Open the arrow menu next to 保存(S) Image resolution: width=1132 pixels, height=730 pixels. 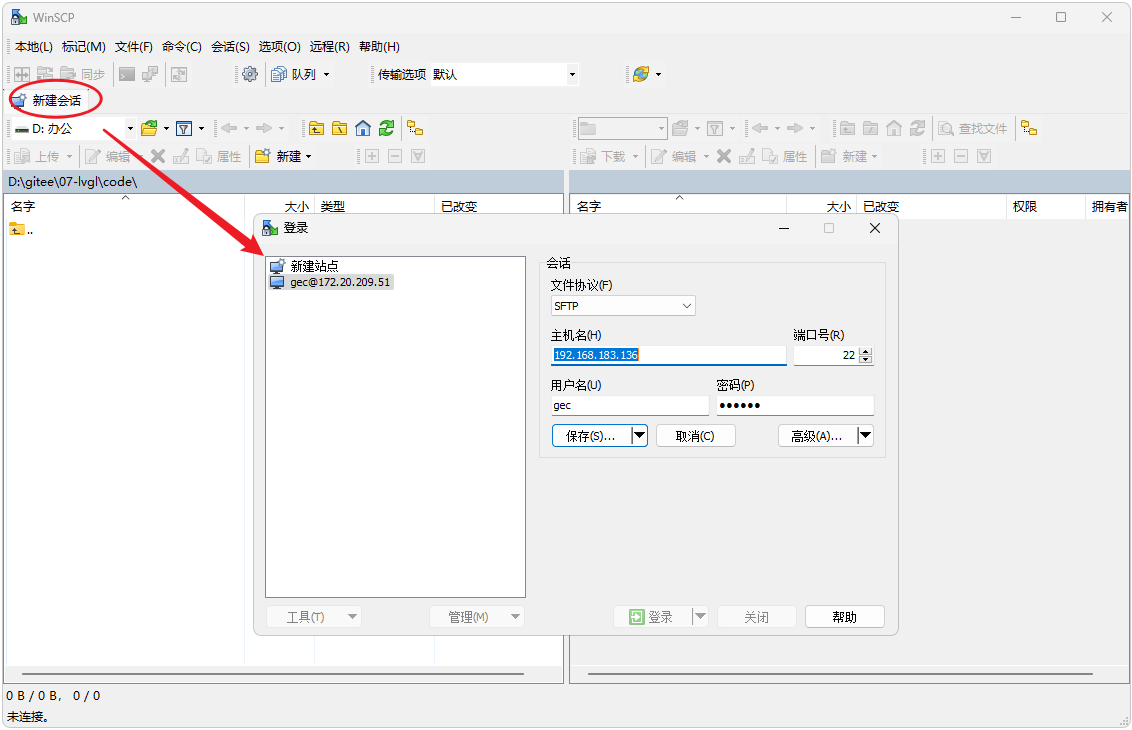click(x=639, y=435)
